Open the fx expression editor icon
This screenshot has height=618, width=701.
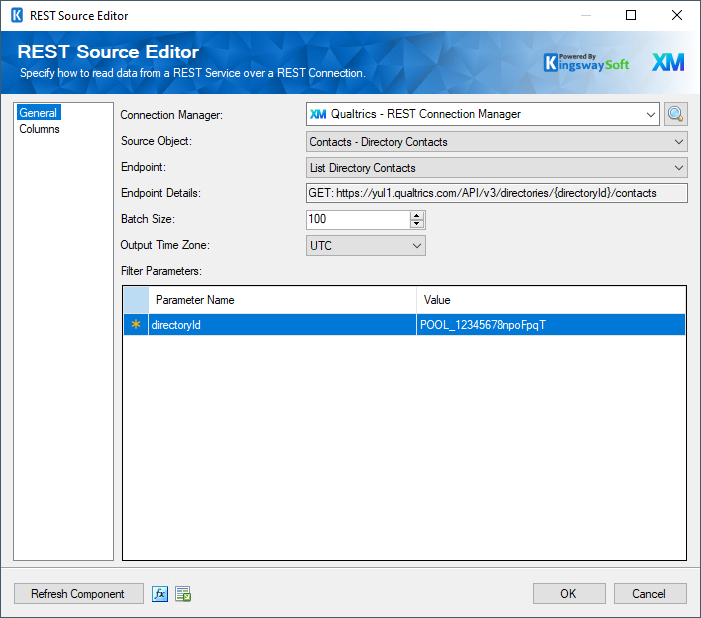[x=160, y=594]
